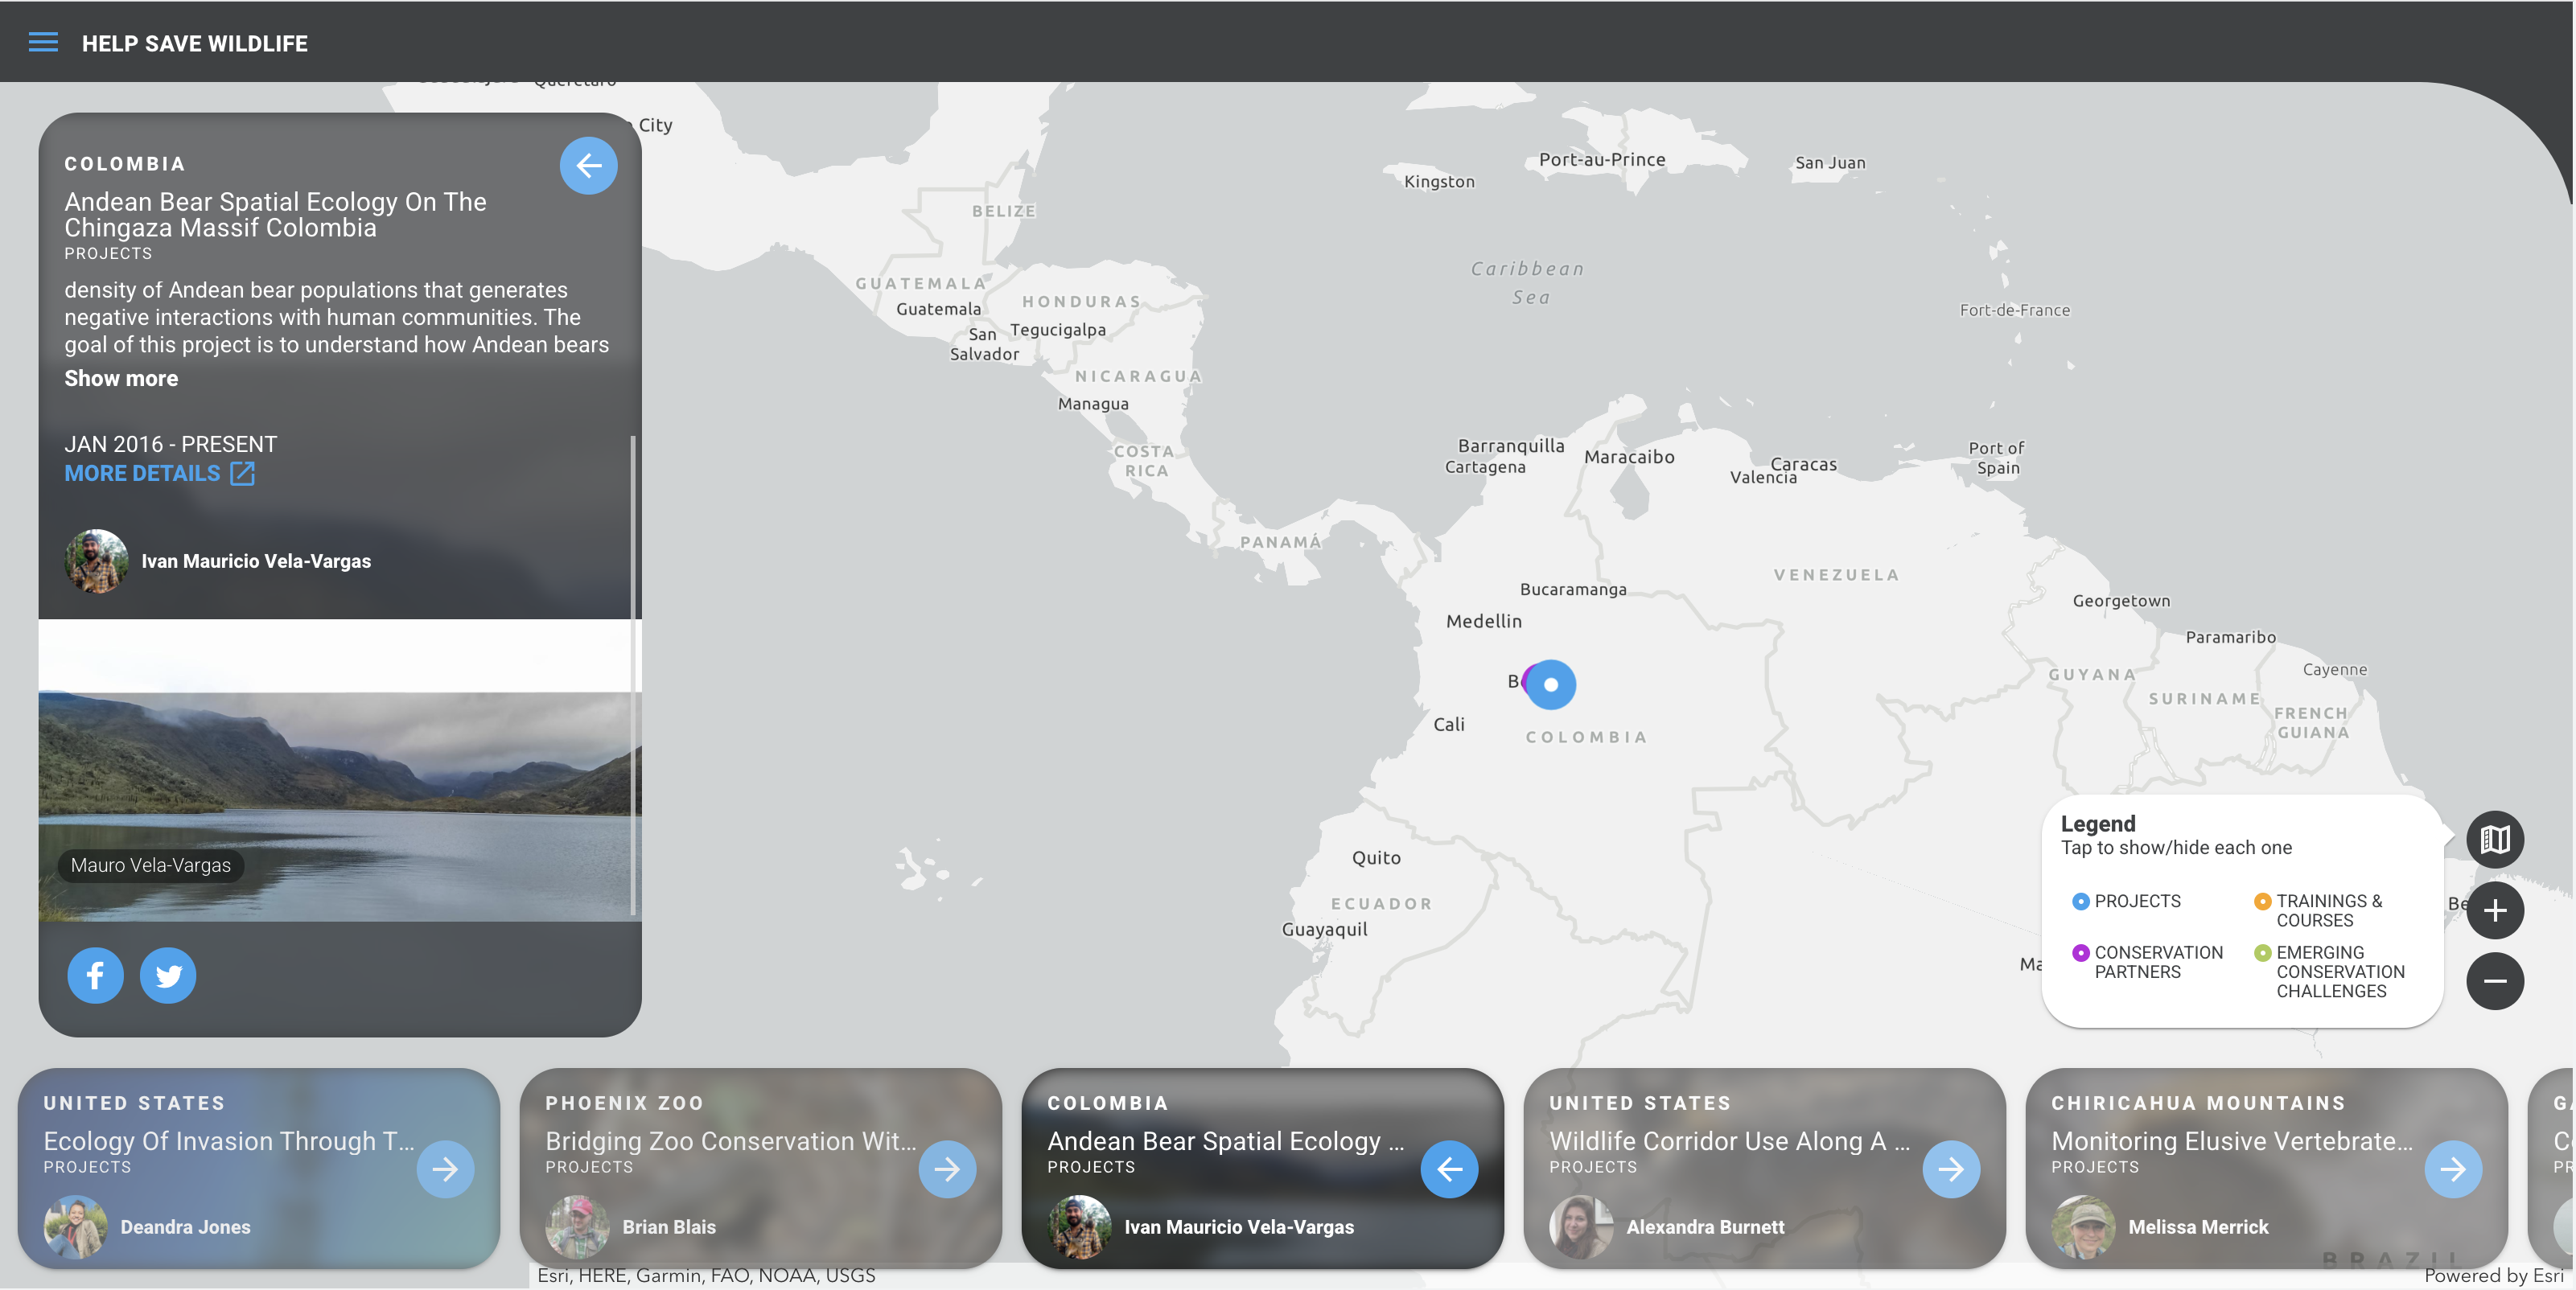The height and width of the screenshot is (1290, 2576).
Task: Click the external link icon beside More Details
Action: coord(242,473)
